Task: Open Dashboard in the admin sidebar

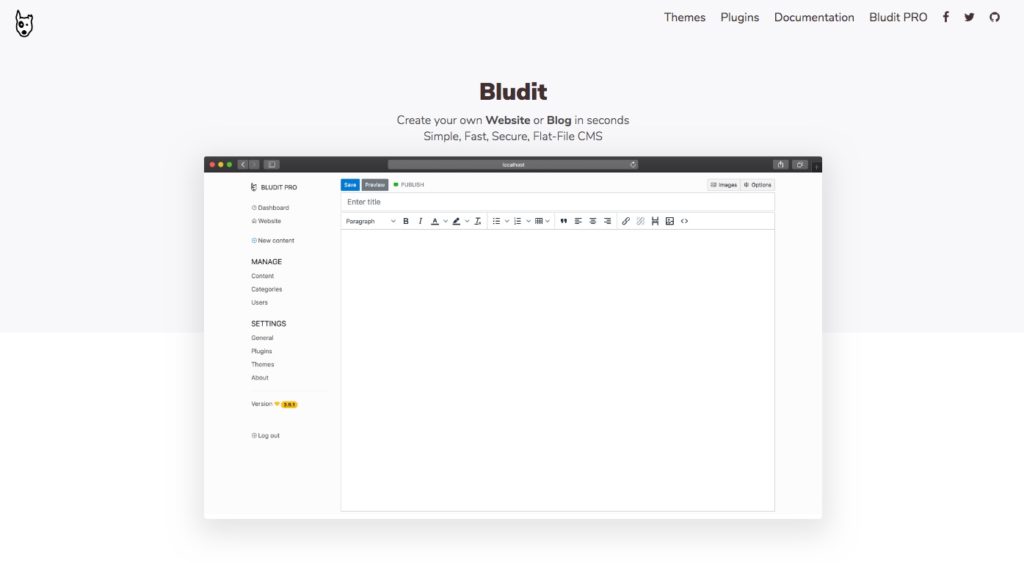Action: [270, 208]
